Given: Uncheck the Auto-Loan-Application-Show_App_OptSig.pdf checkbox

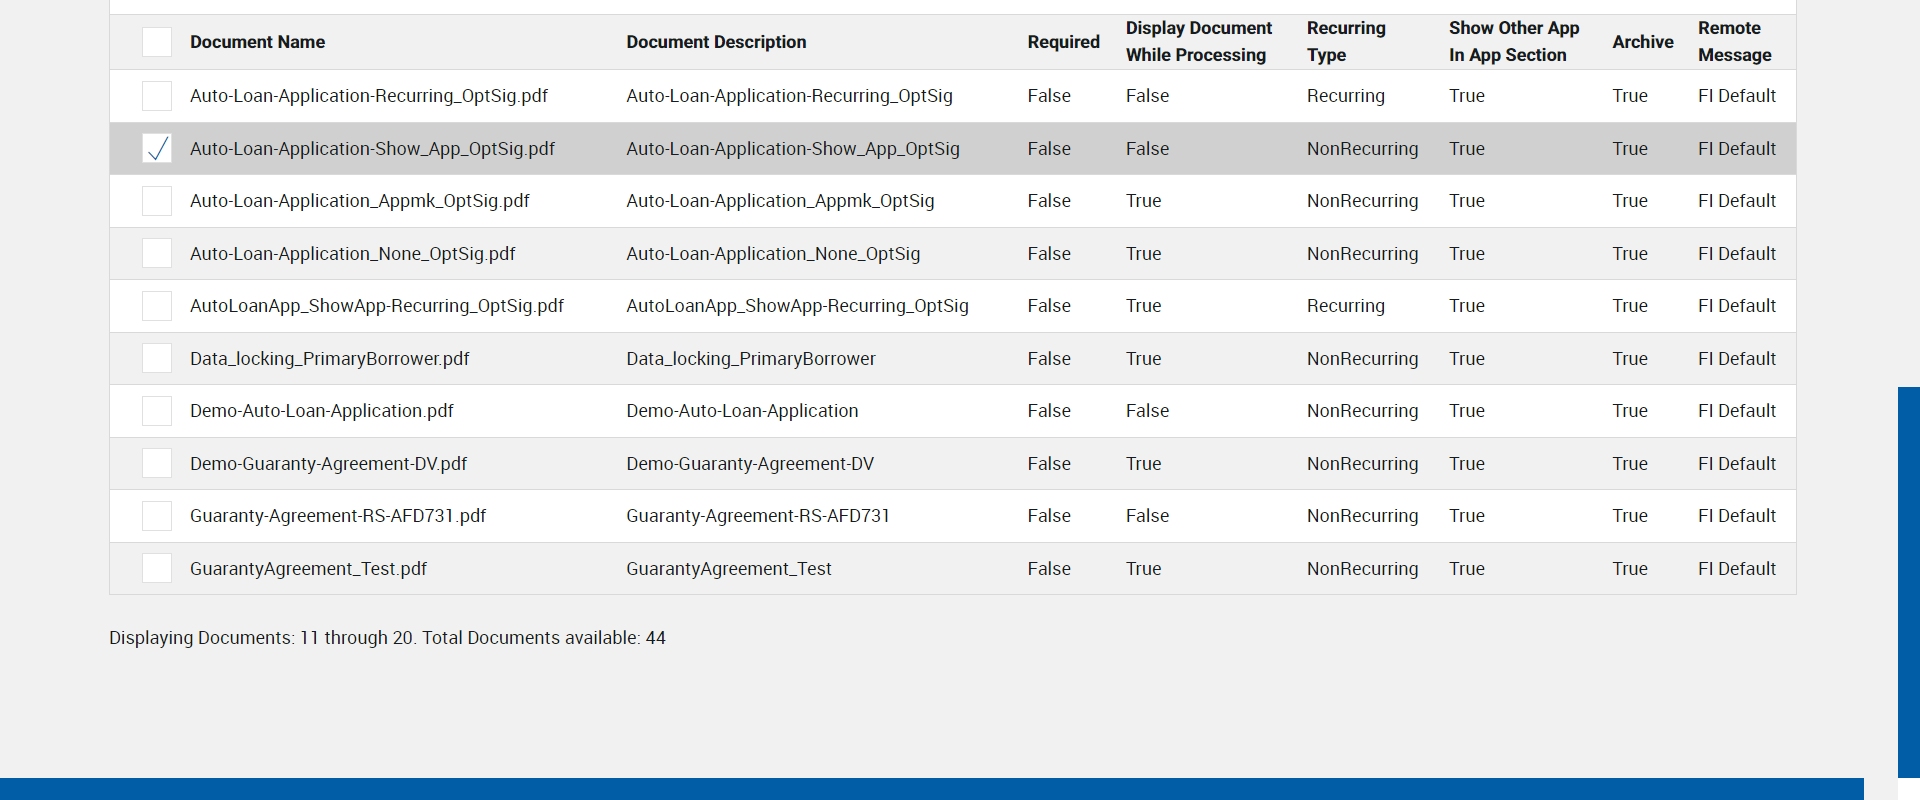Looking at the screenshot, I should coord(157,149).
